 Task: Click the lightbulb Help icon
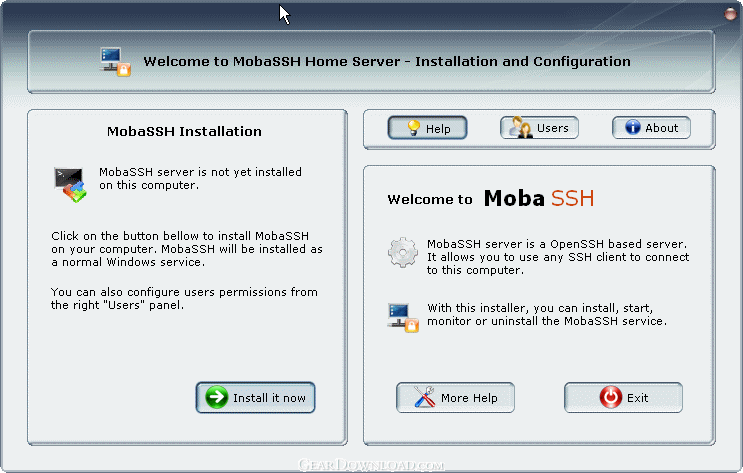pos(414,128)
